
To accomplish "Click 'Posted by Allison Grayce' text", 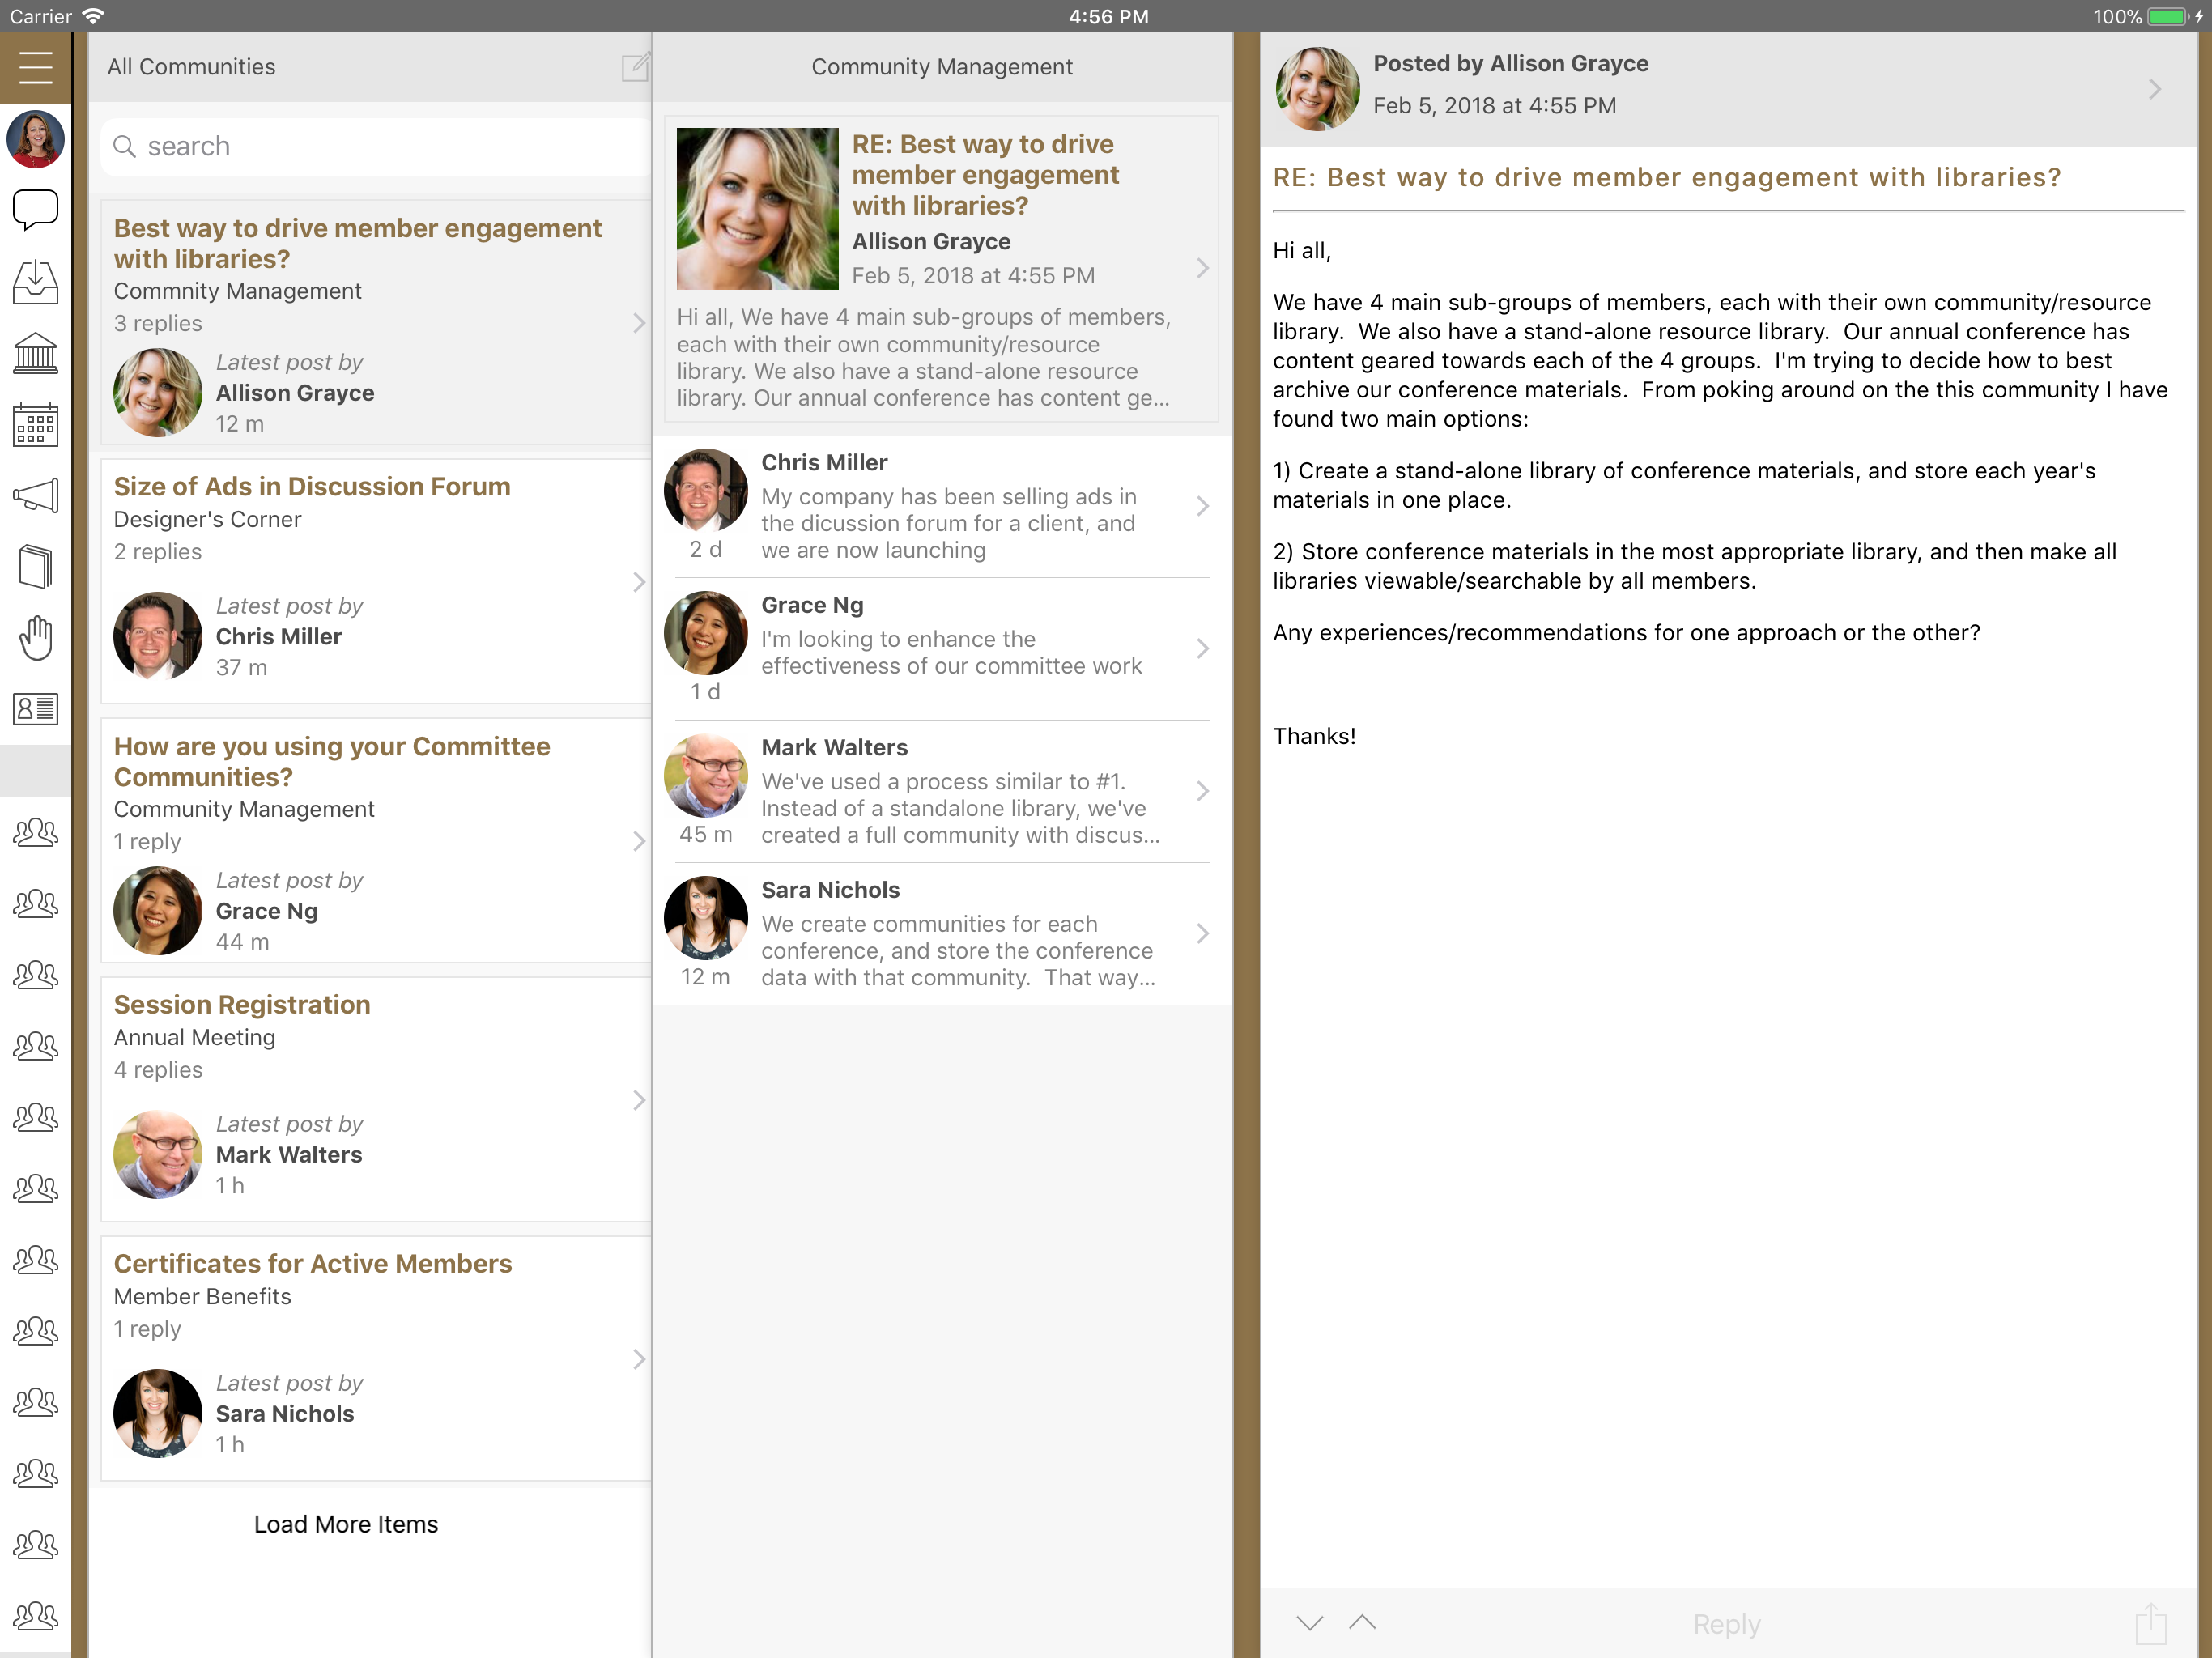I will coord(1510,63).
